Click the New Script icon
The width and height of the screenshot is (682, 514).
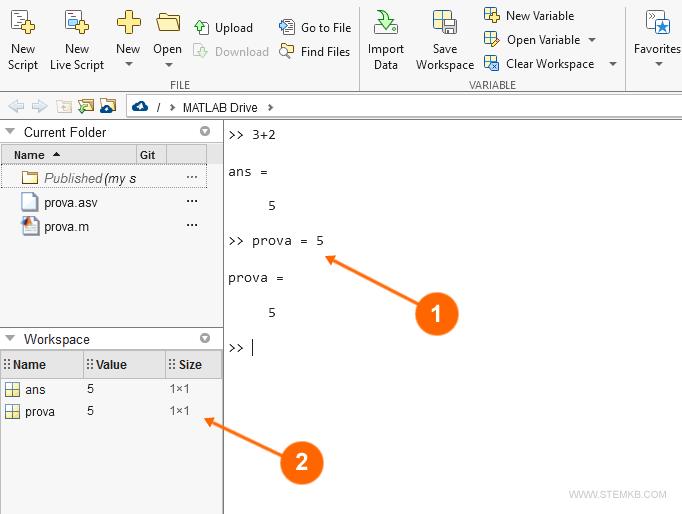(x=22, y=24)
